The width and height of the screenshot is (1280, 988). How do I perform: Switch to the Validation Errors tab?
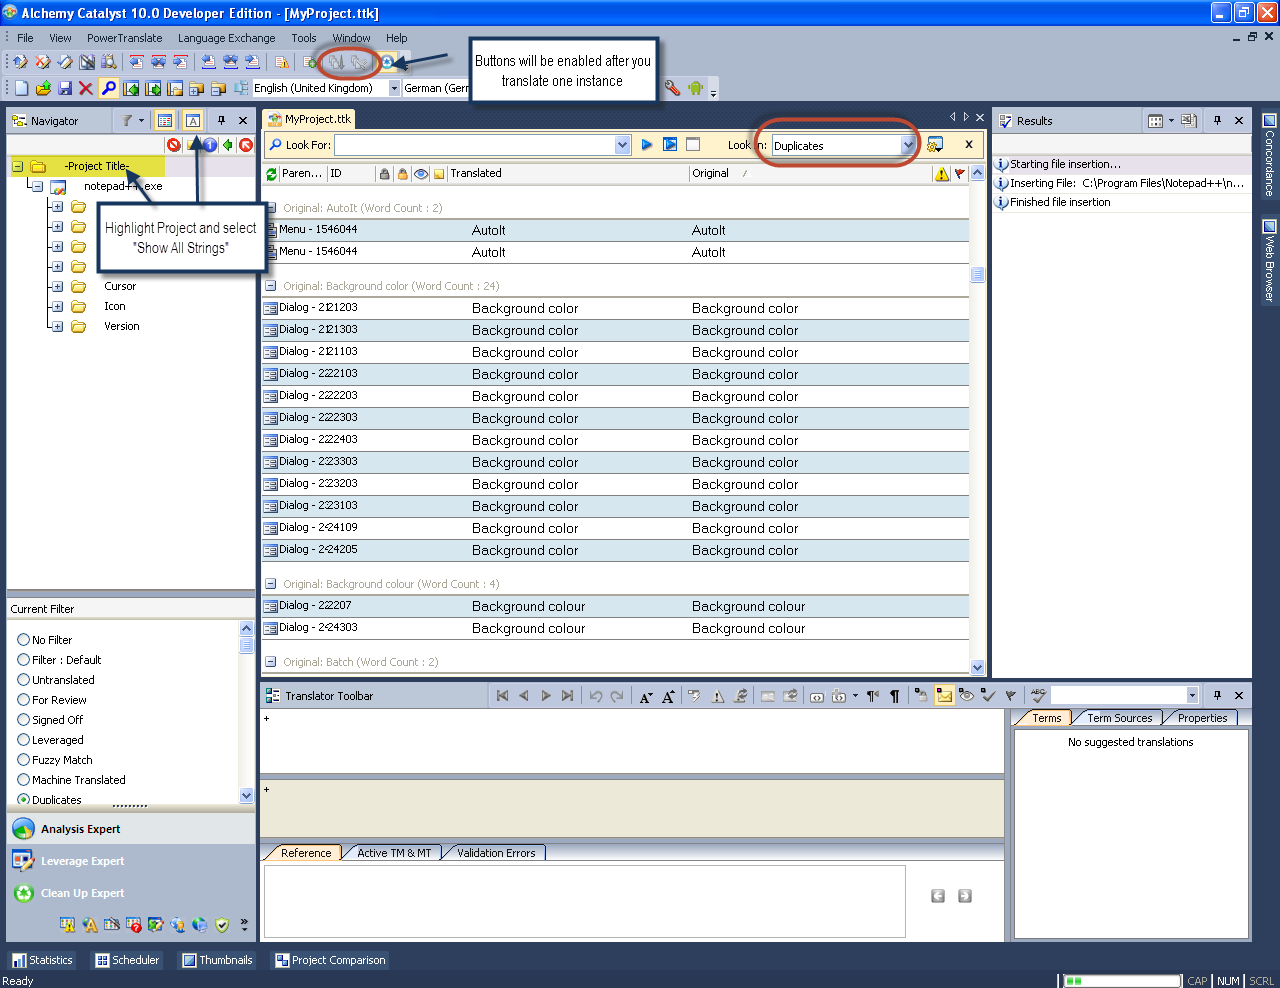point(496,853)
